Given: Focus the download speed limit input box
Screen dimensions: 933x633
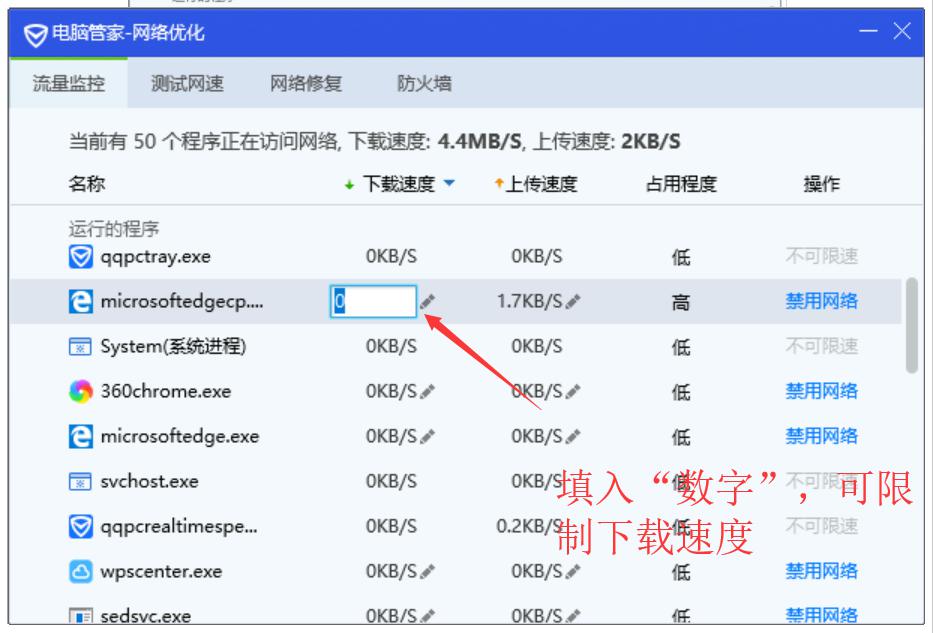Looking at the screenshot, I should [374, 302].
